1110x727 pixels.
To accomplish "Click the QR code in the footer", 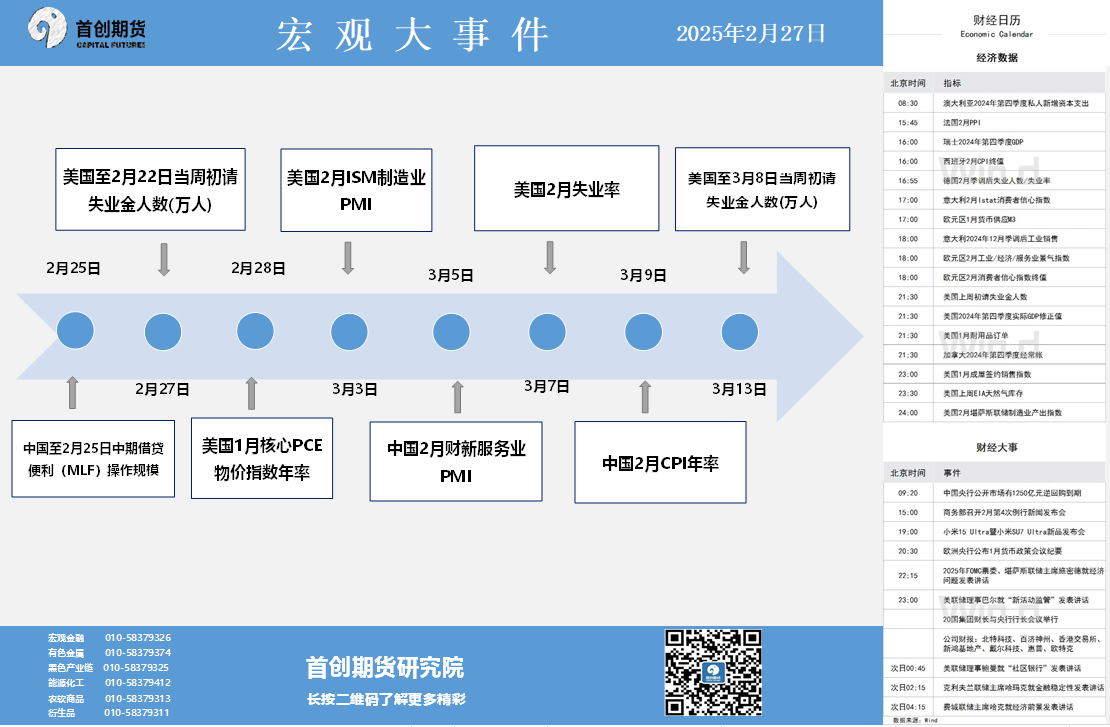I will coord(713,672).
